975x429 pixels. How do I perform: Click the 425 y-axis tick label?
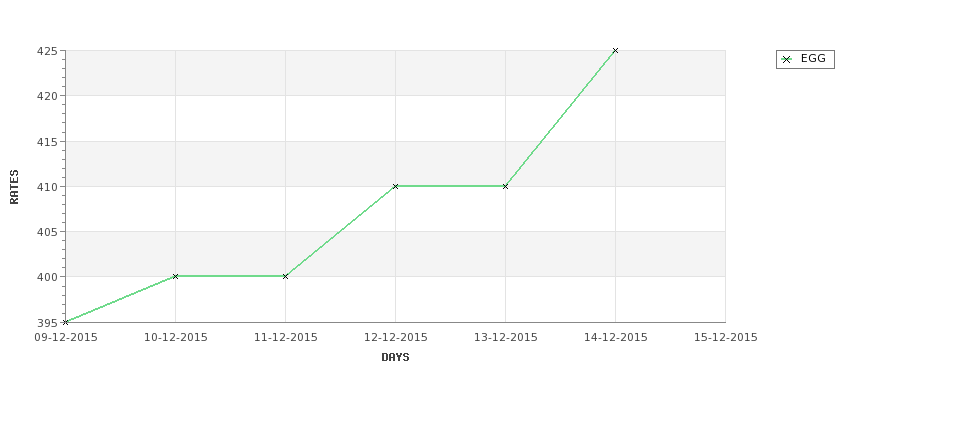click(47, 51)
